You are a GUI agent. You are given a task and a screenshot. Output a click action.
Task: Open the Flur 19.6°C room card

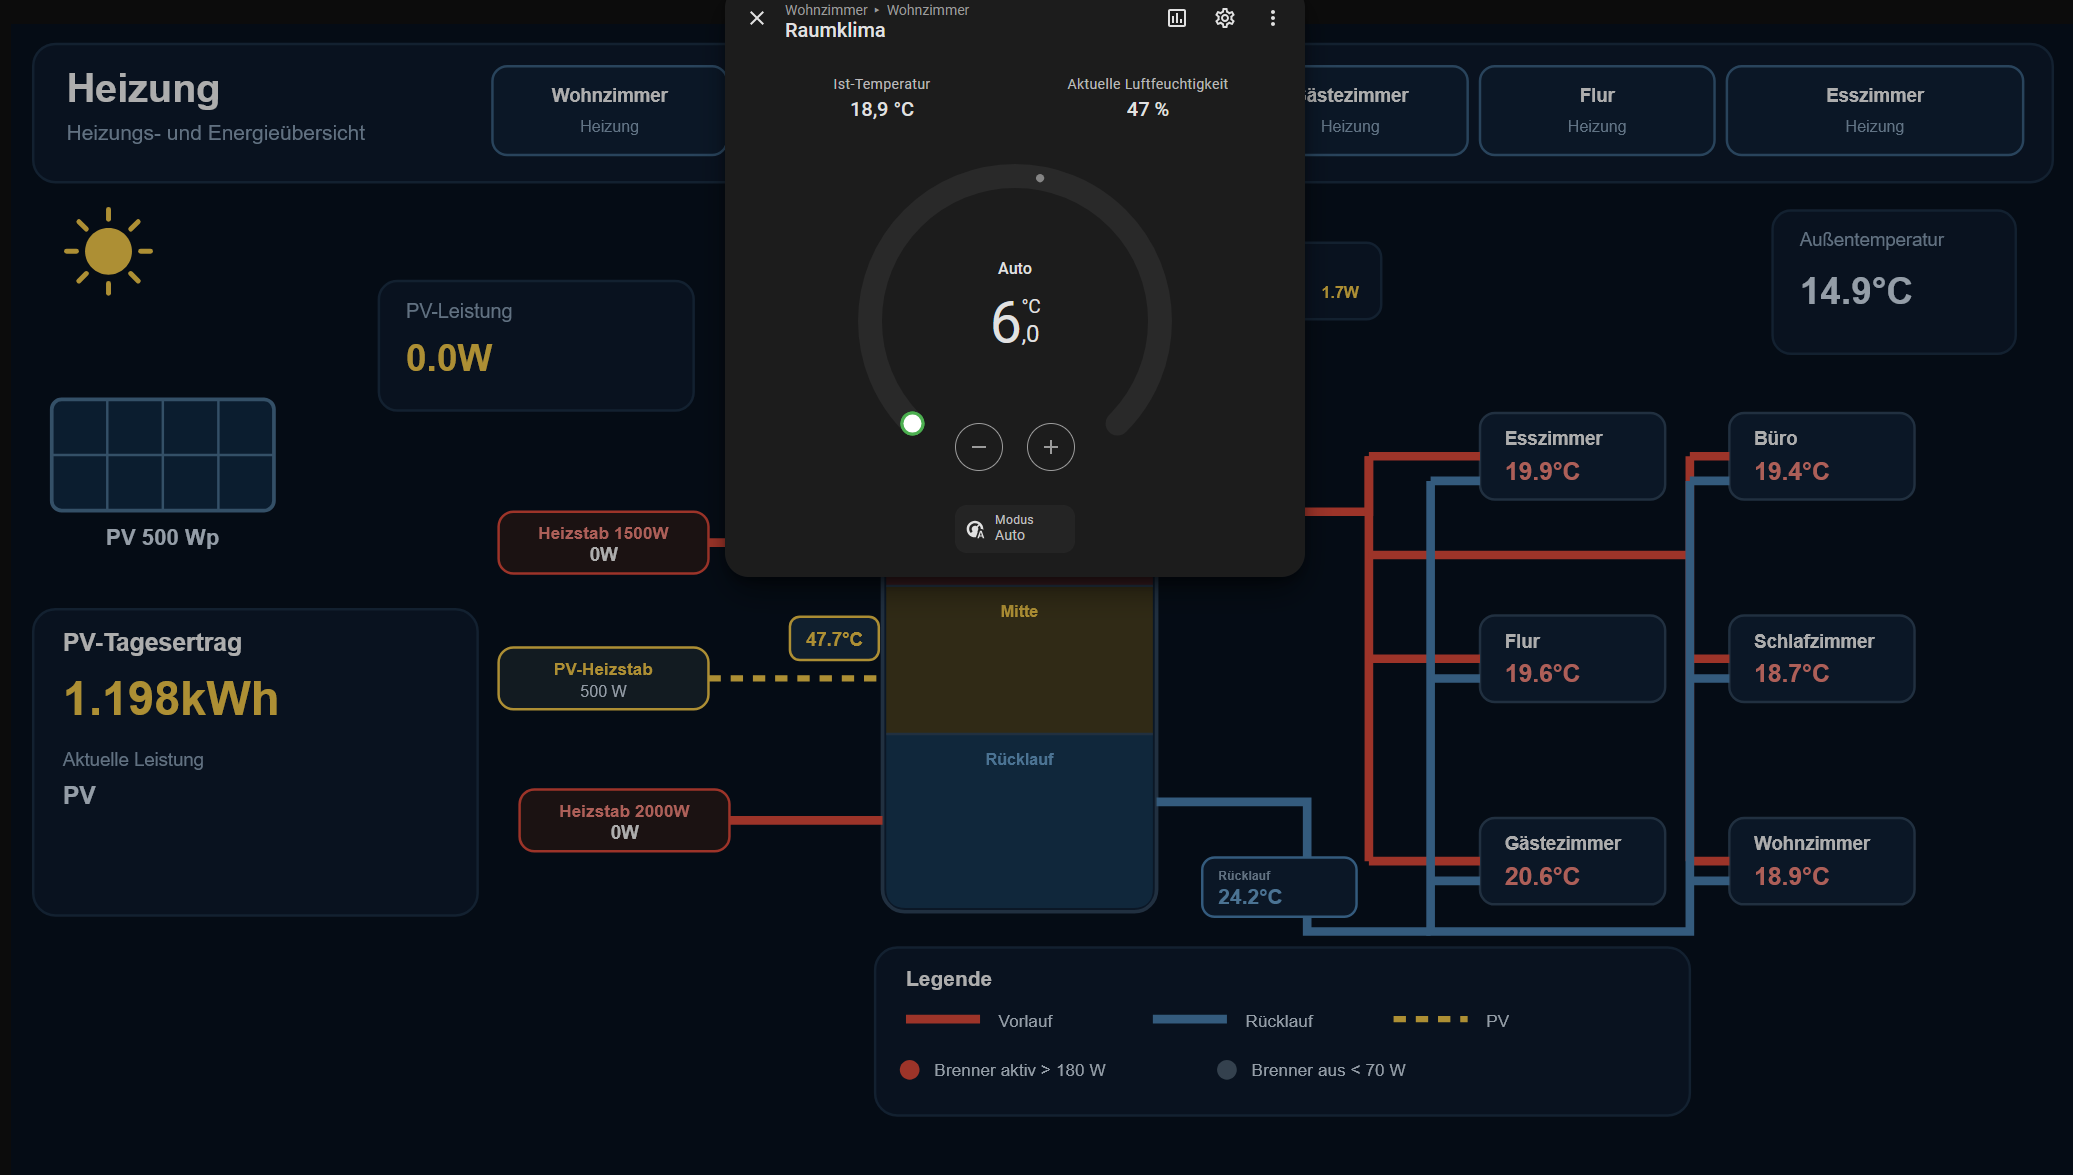(1572, 659)
